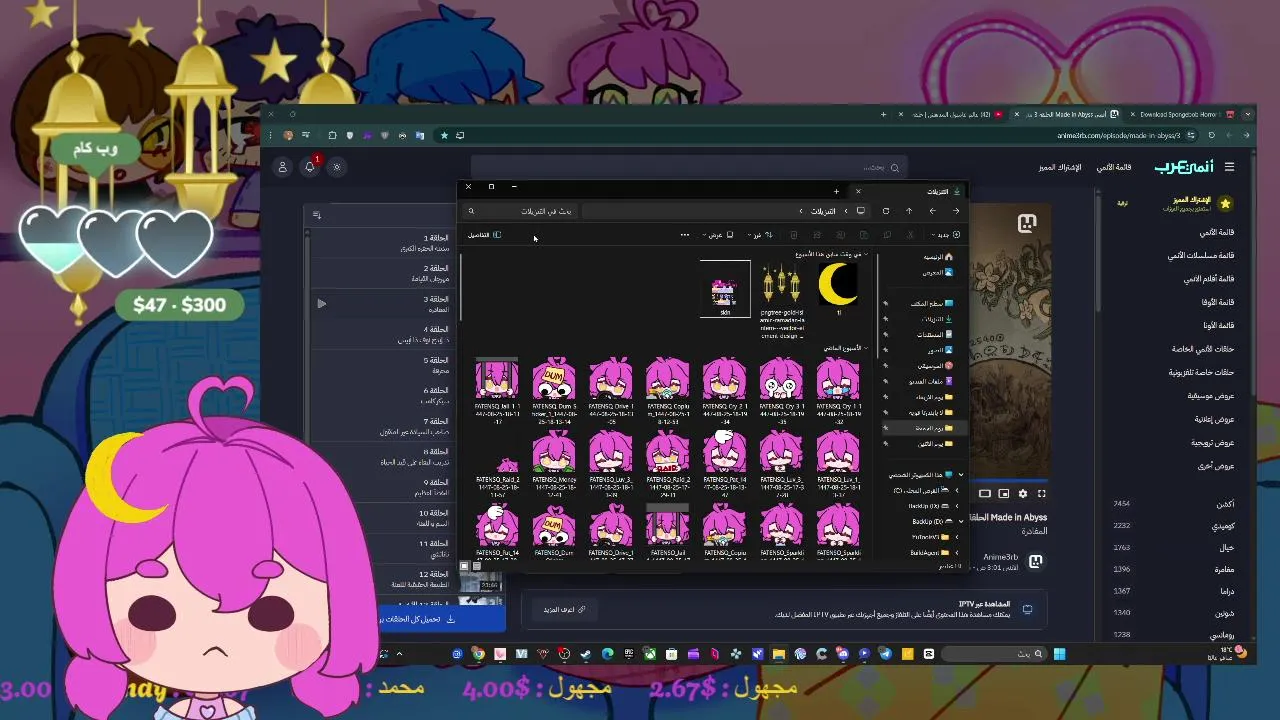Open Music folder in Explorer quick access
The height and width of the screenshot is (720, 1280).
tap(935, 366)
